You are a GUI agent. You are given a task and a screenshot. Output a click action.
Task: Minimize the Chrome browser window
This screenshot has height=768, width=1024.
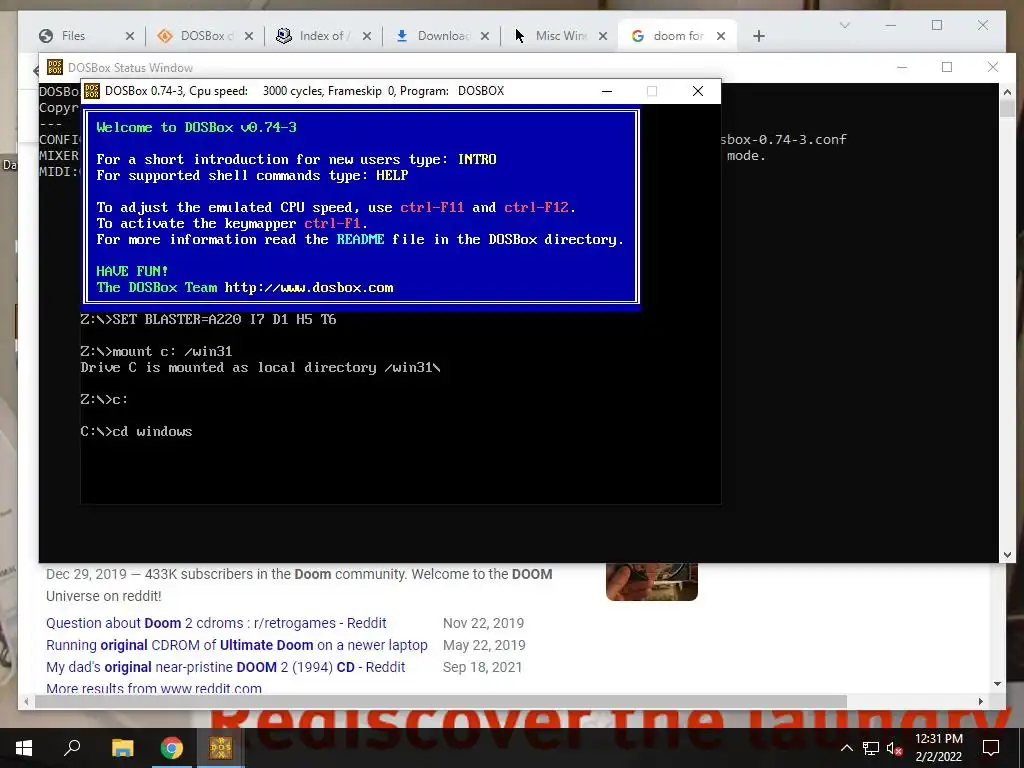click(x=891, y=25)
